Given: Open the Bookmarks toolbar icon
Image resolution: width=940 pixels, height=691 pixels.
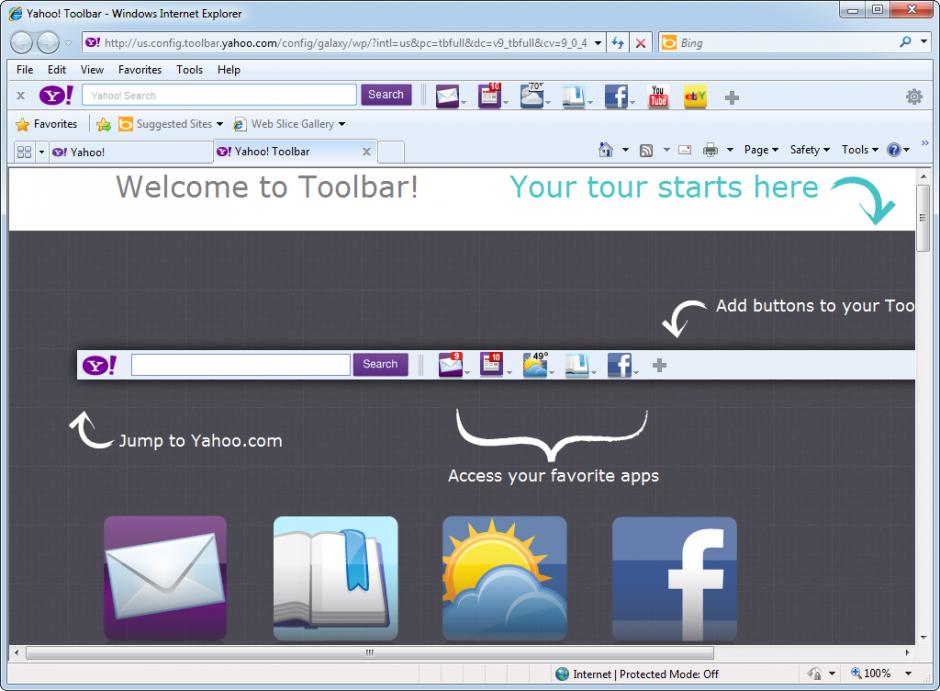Looking at the screenshot, I should pos(574,96).
